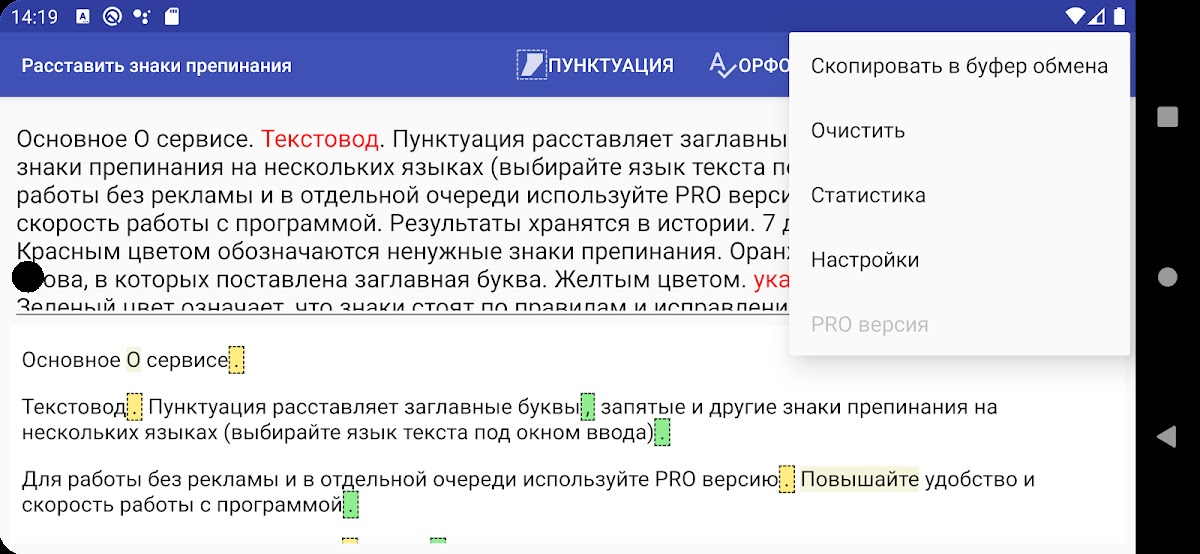Tap the highlighted word Повышайте
The height and width of the screenshot is (554, 1200).
(x=859, y=479)
